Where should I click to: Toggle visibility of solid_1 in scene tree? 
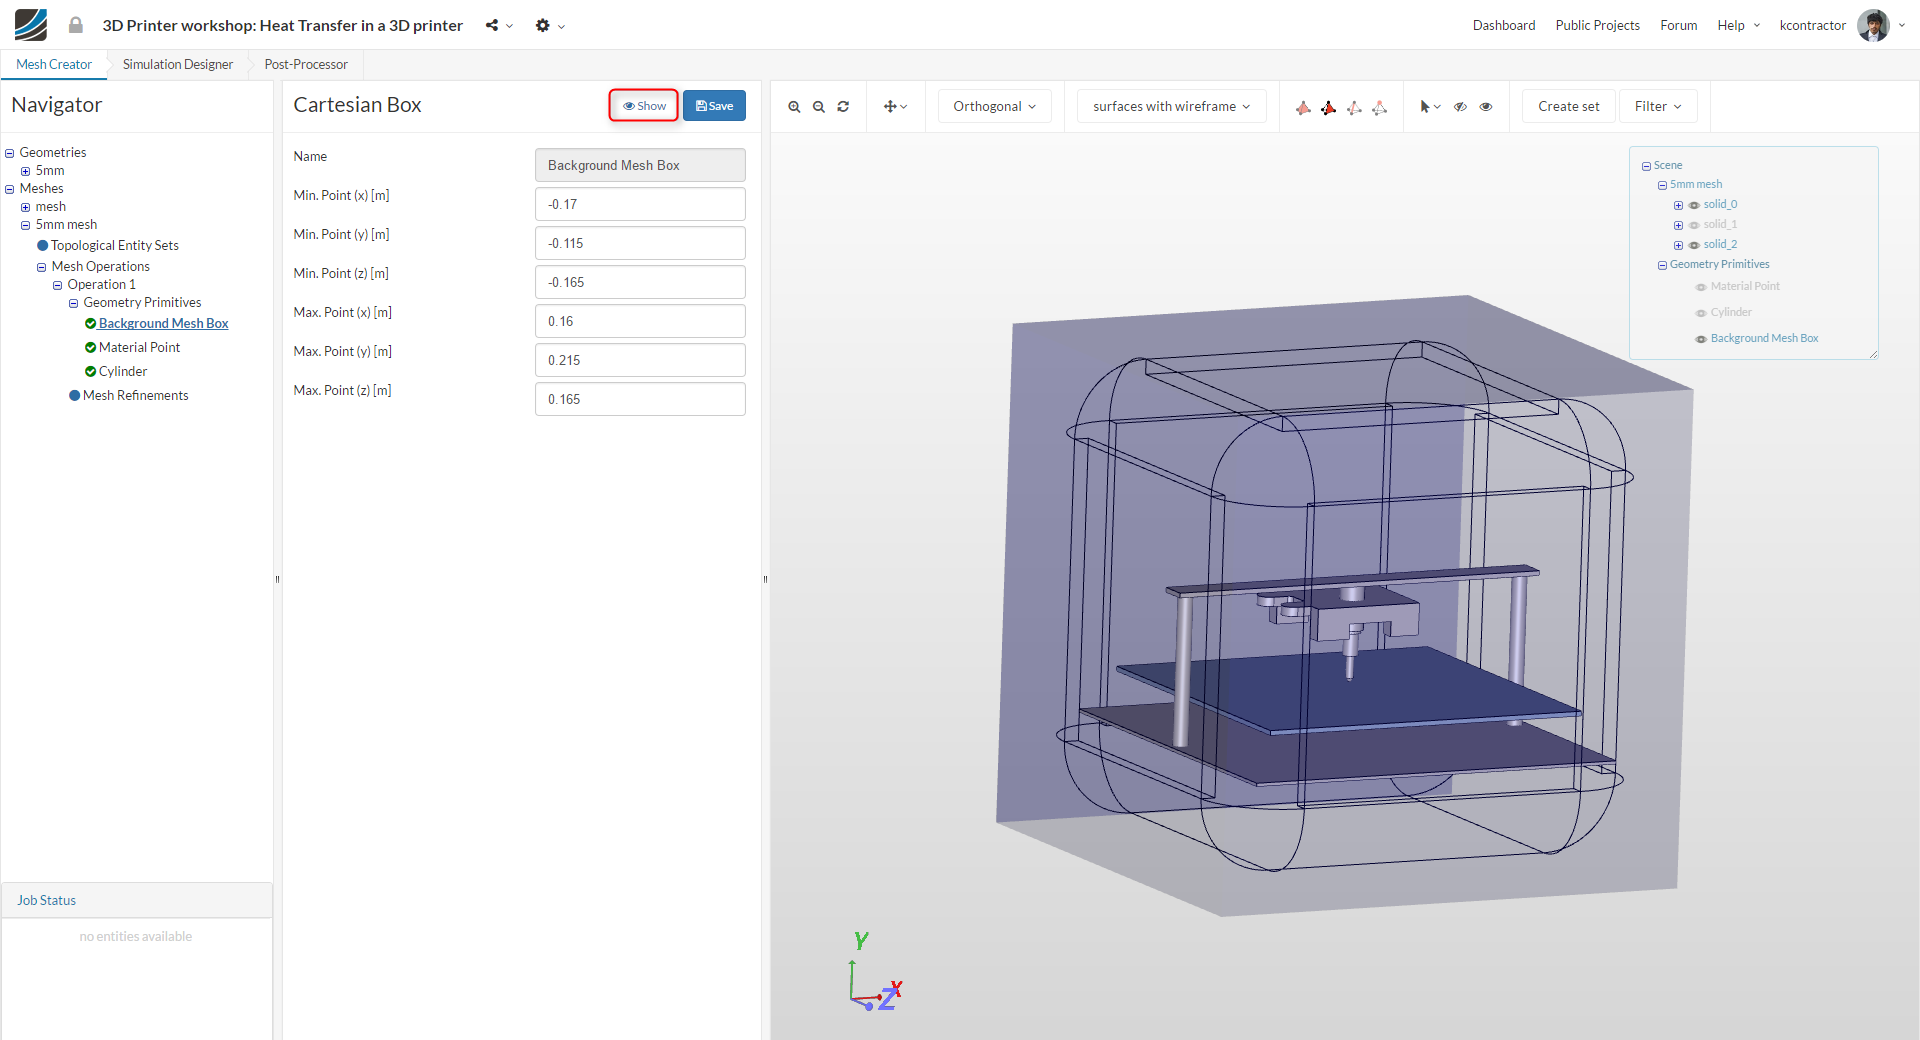[1694, 225]
